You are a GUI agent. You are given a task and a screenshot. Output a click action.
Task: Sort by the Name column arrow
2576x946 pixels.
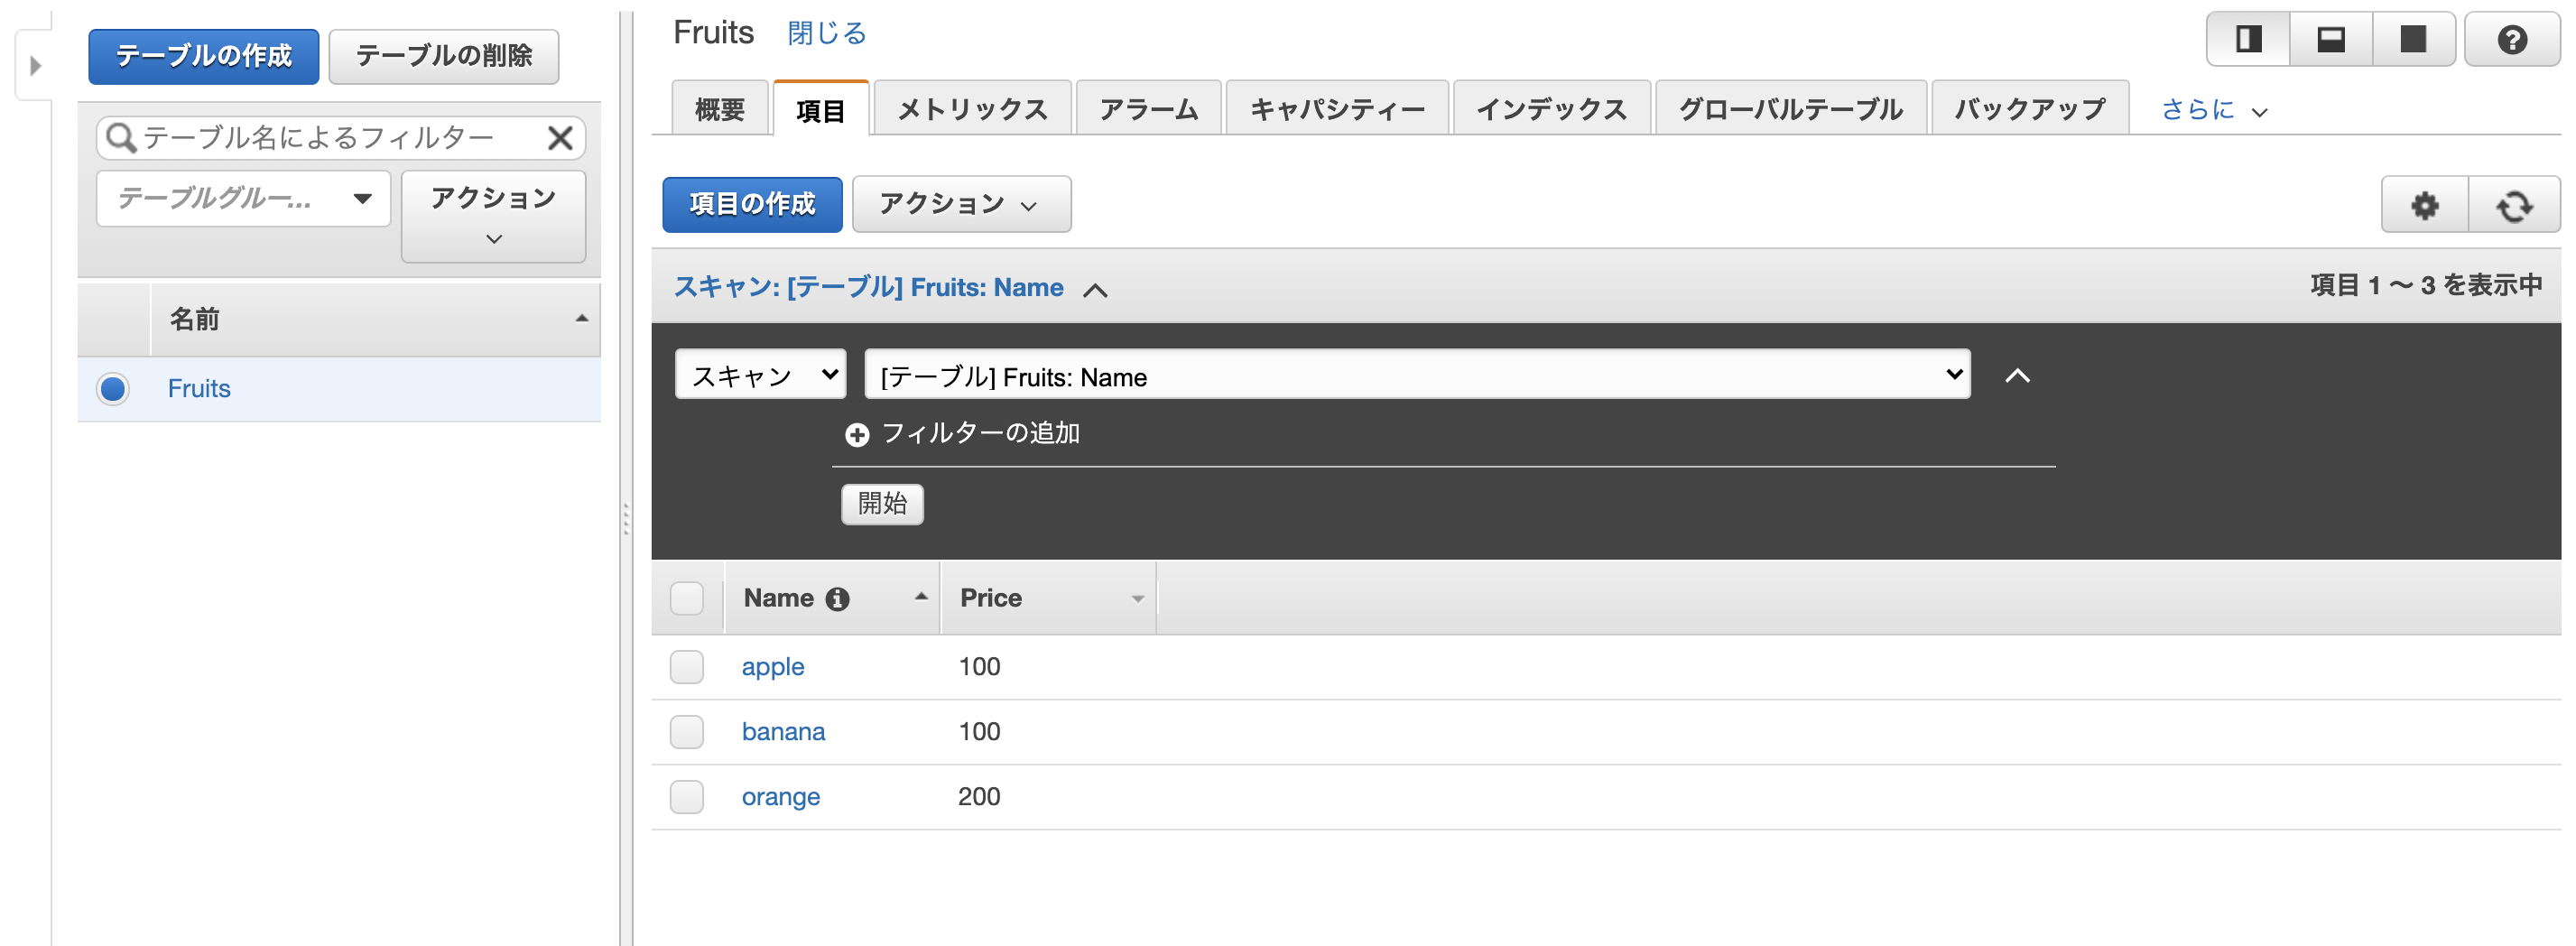click(x=921, y=596)
